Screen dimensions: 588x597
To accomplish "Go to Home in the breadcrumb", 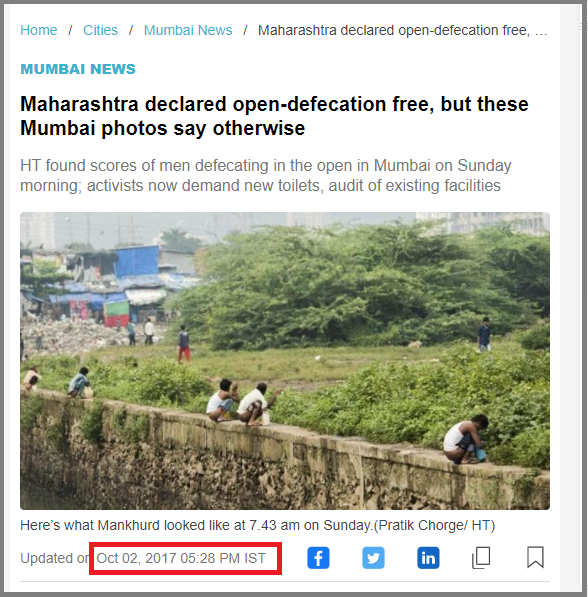I will pos(39,30).
